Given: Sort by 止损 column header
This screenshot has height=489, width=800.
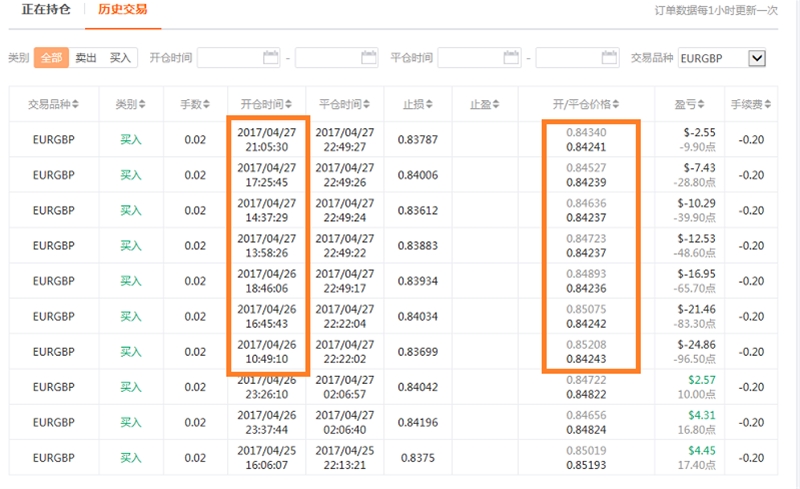Looking at the screenshot, I should click(x=417, y=104).
